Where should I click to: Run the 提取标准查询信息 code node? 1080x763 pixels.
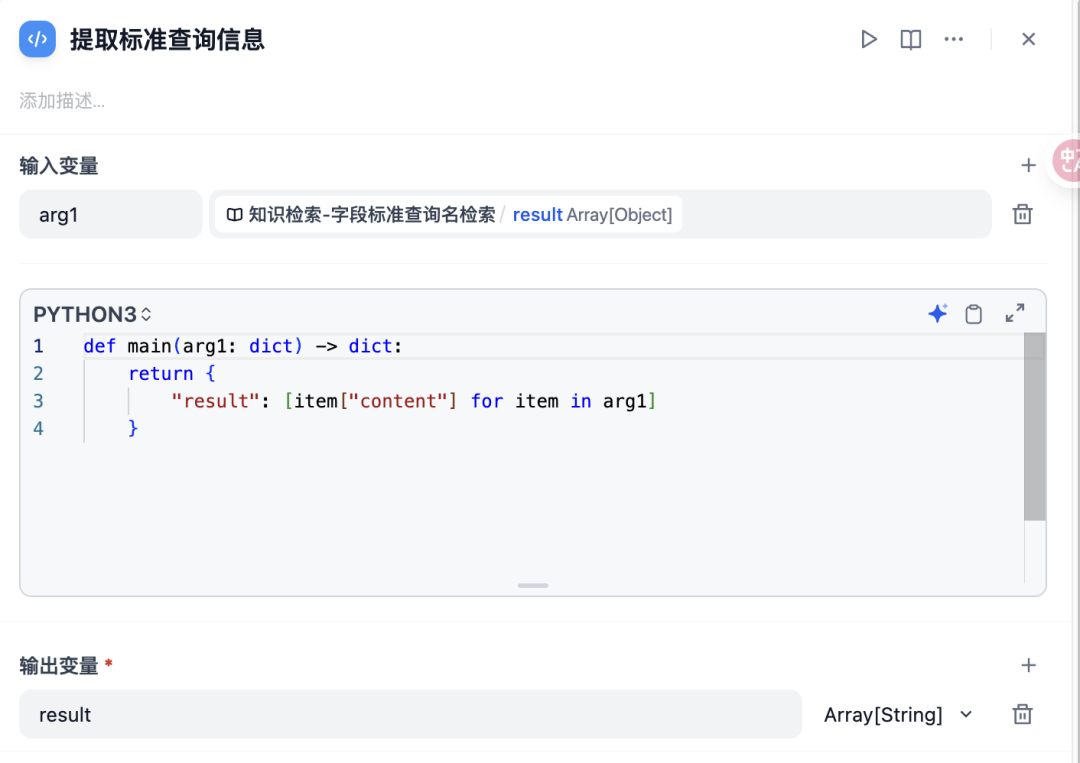868,39
